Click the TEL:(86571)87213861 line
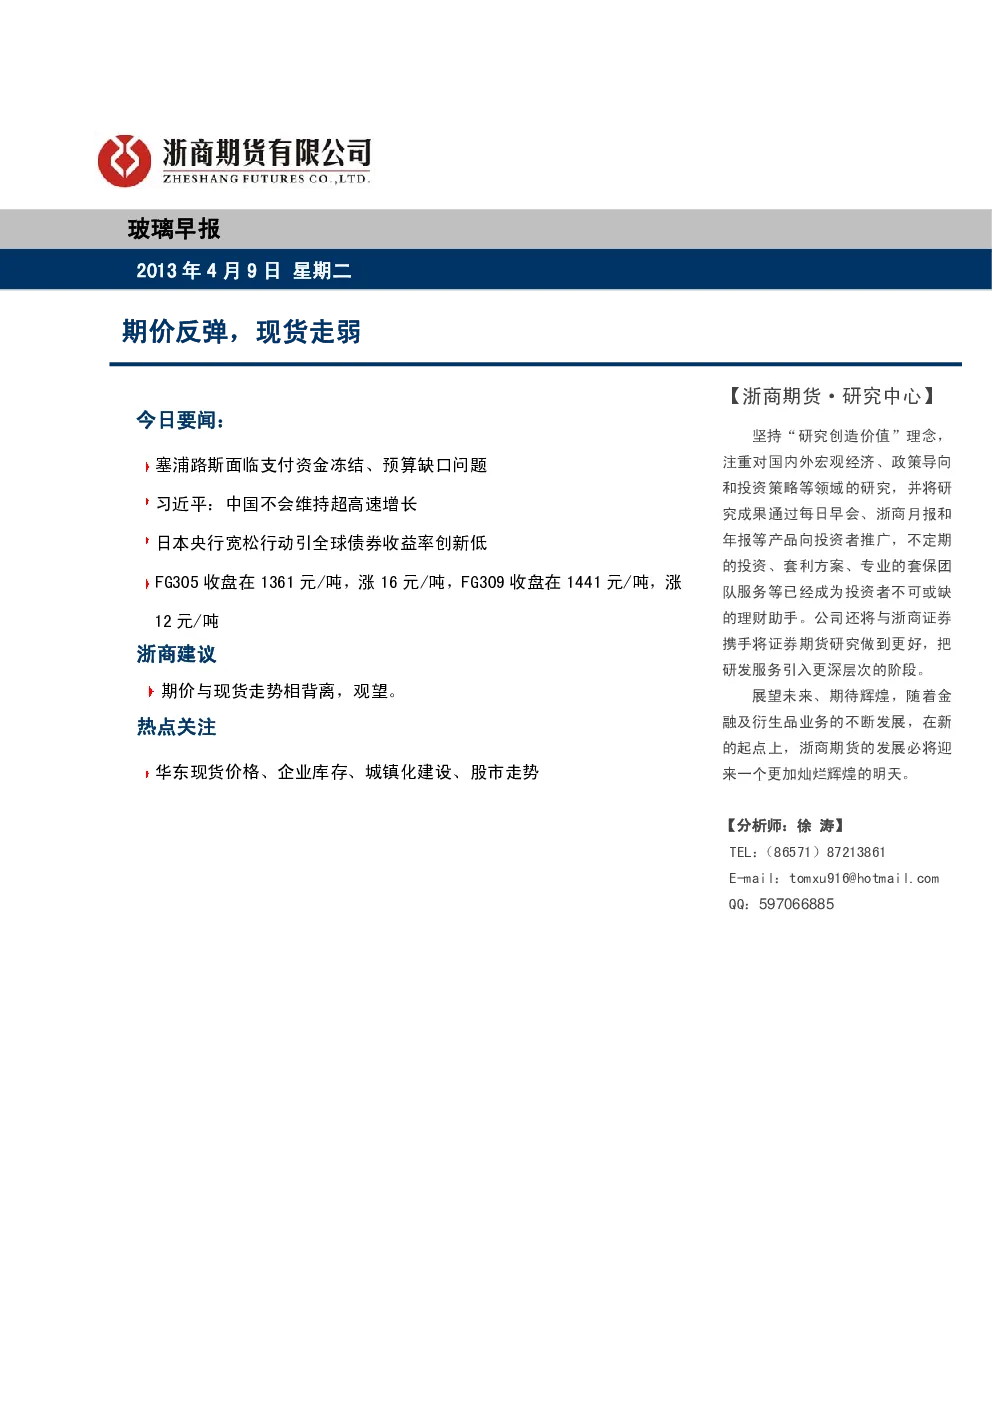The width and height of the screenshot is (992, 1403). [x=807, y=852]
